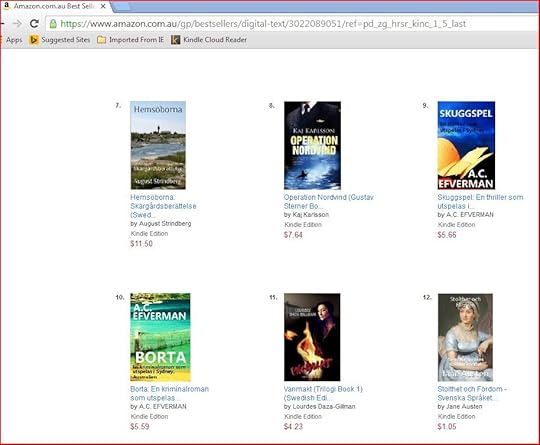Click the $5.59 price
The image size is (540, 445).
[140, 426]
